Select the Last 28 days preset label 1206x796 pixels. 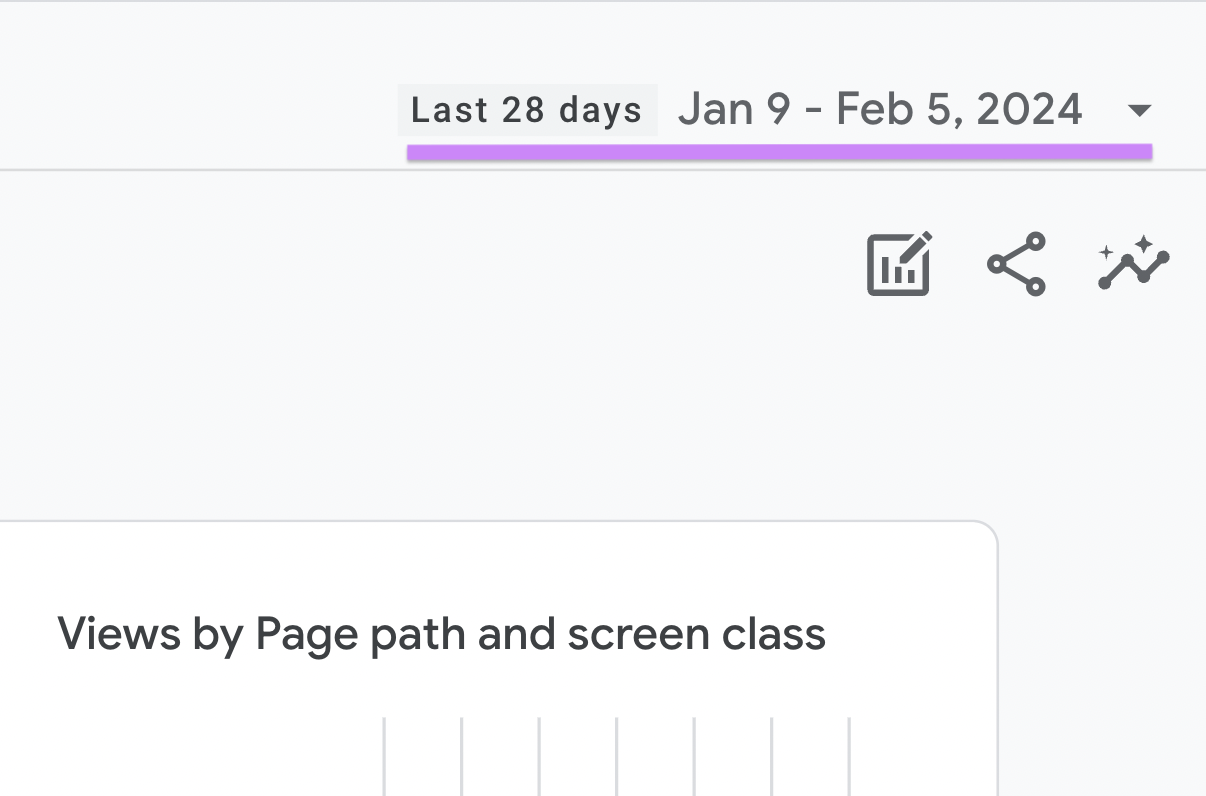pyautogui.click(x=527, y=110)
